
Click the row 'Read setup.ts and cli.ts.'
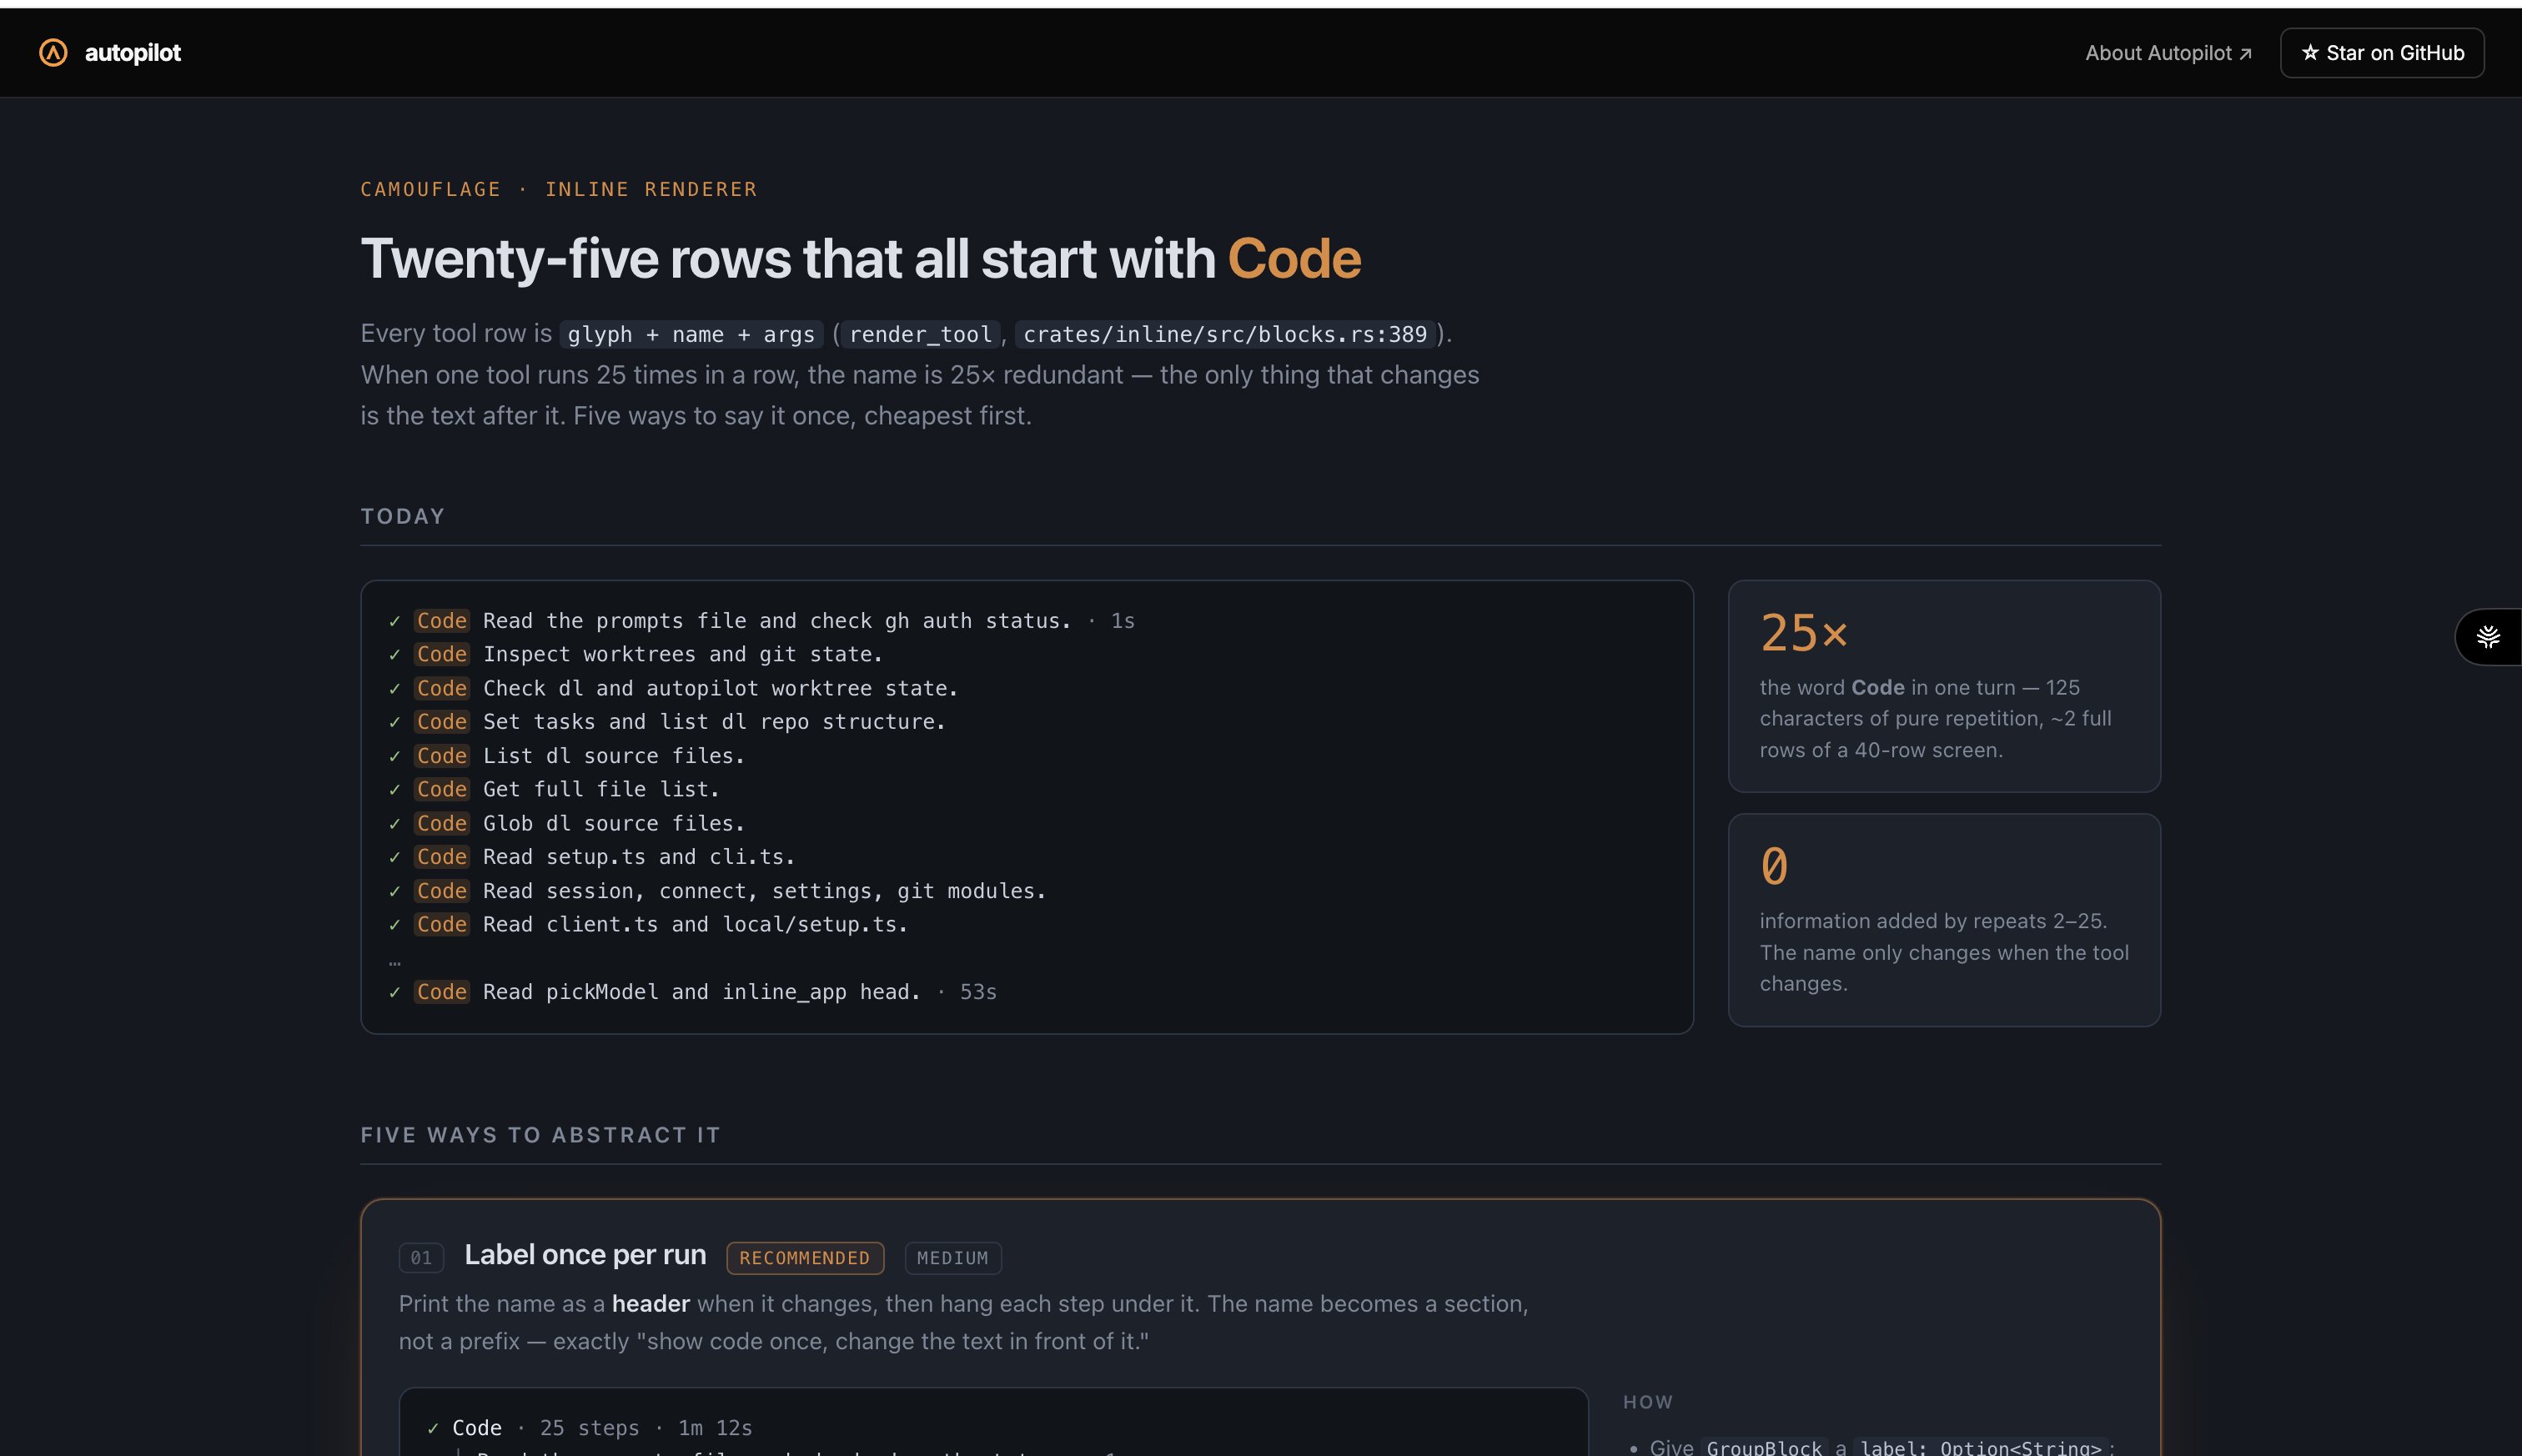coord(592,857)
